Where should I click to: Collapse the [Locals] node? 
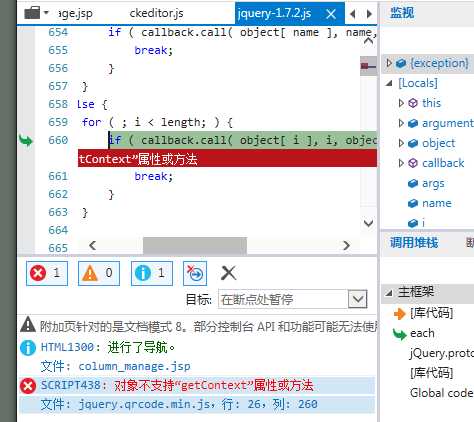[x=389, y=83]
